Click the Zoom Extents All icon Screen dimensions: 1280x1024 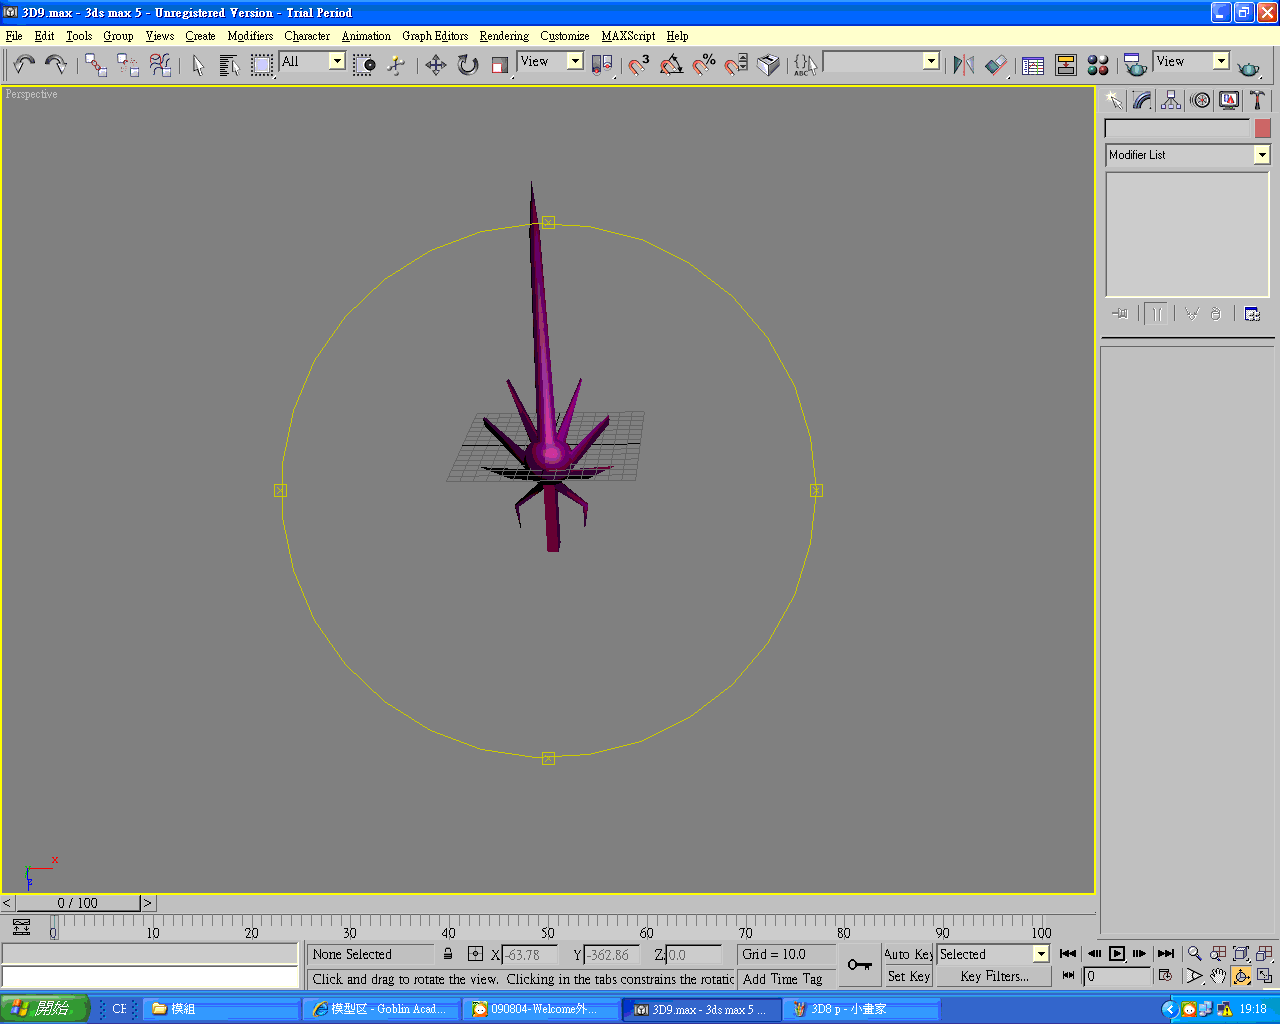(x=1264, y=953)
